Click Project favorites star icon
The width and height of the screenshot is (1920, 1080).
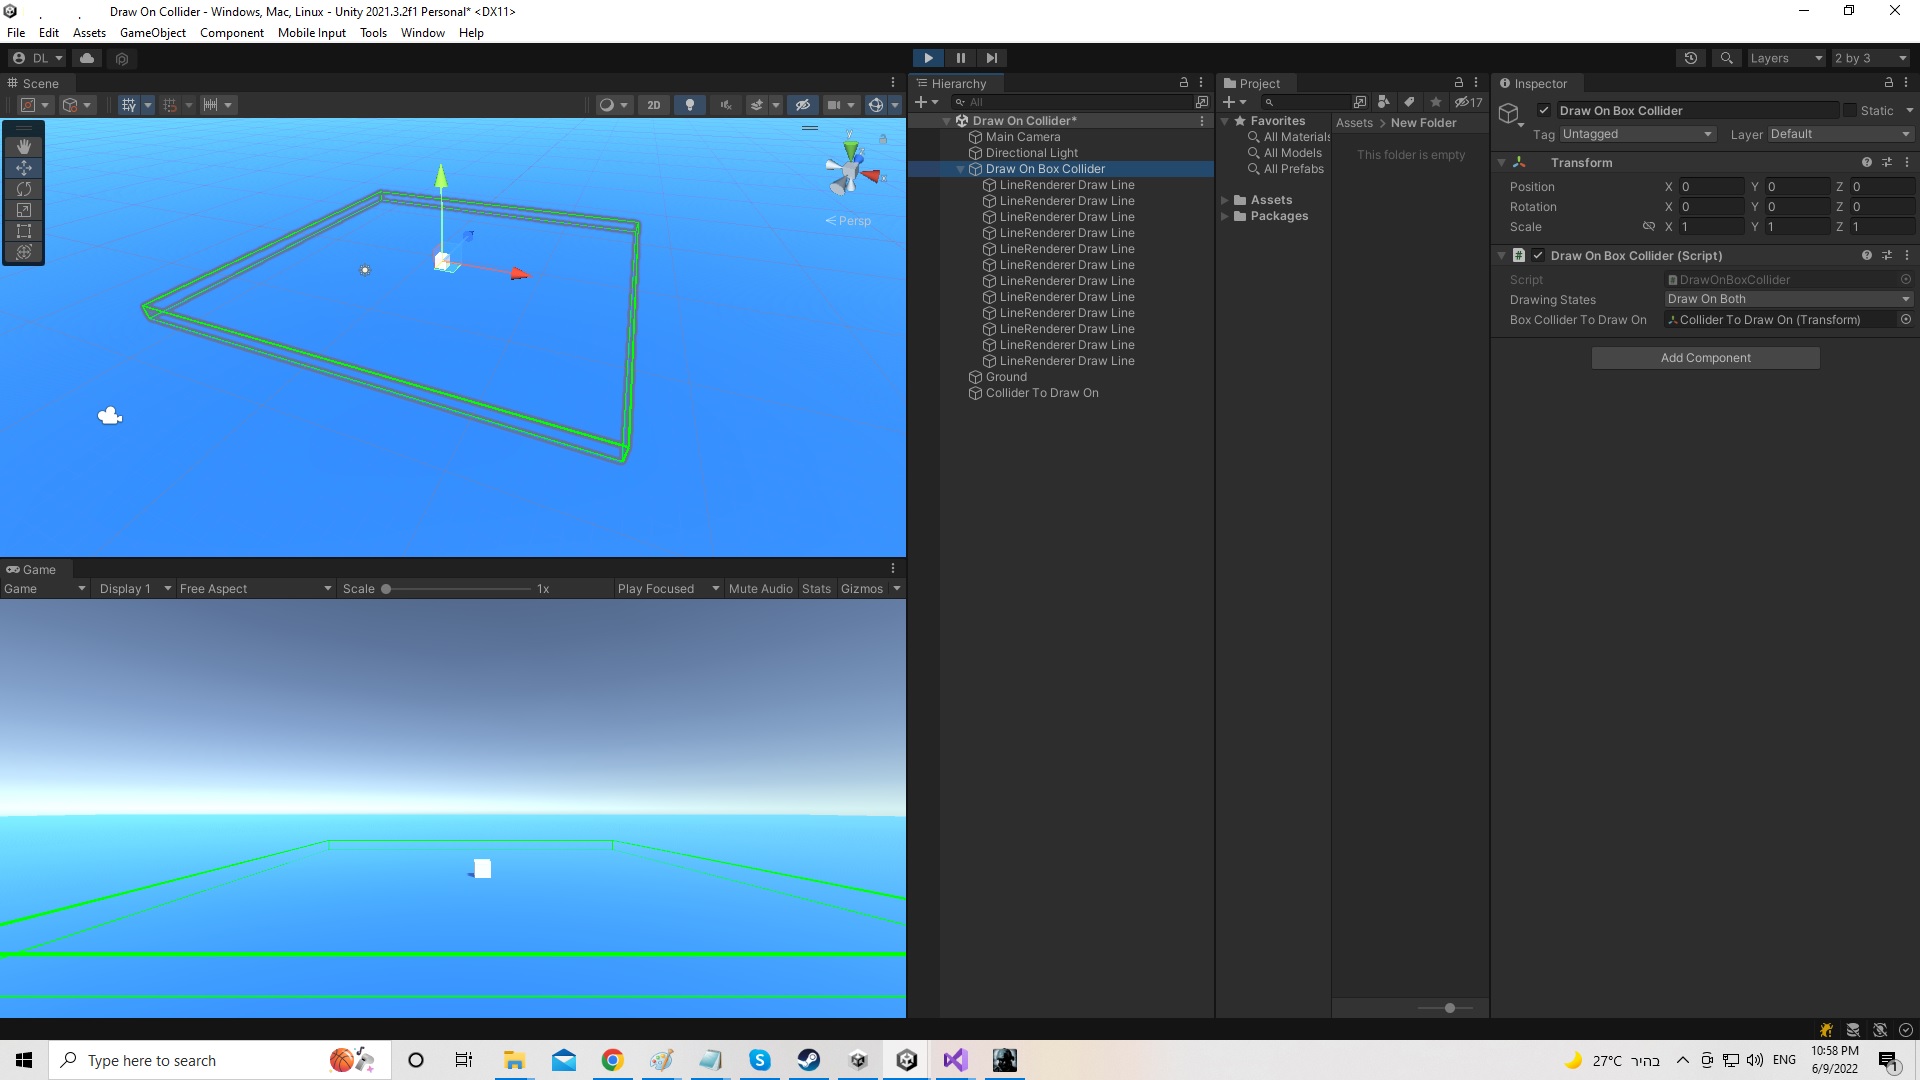point(1436,102)
